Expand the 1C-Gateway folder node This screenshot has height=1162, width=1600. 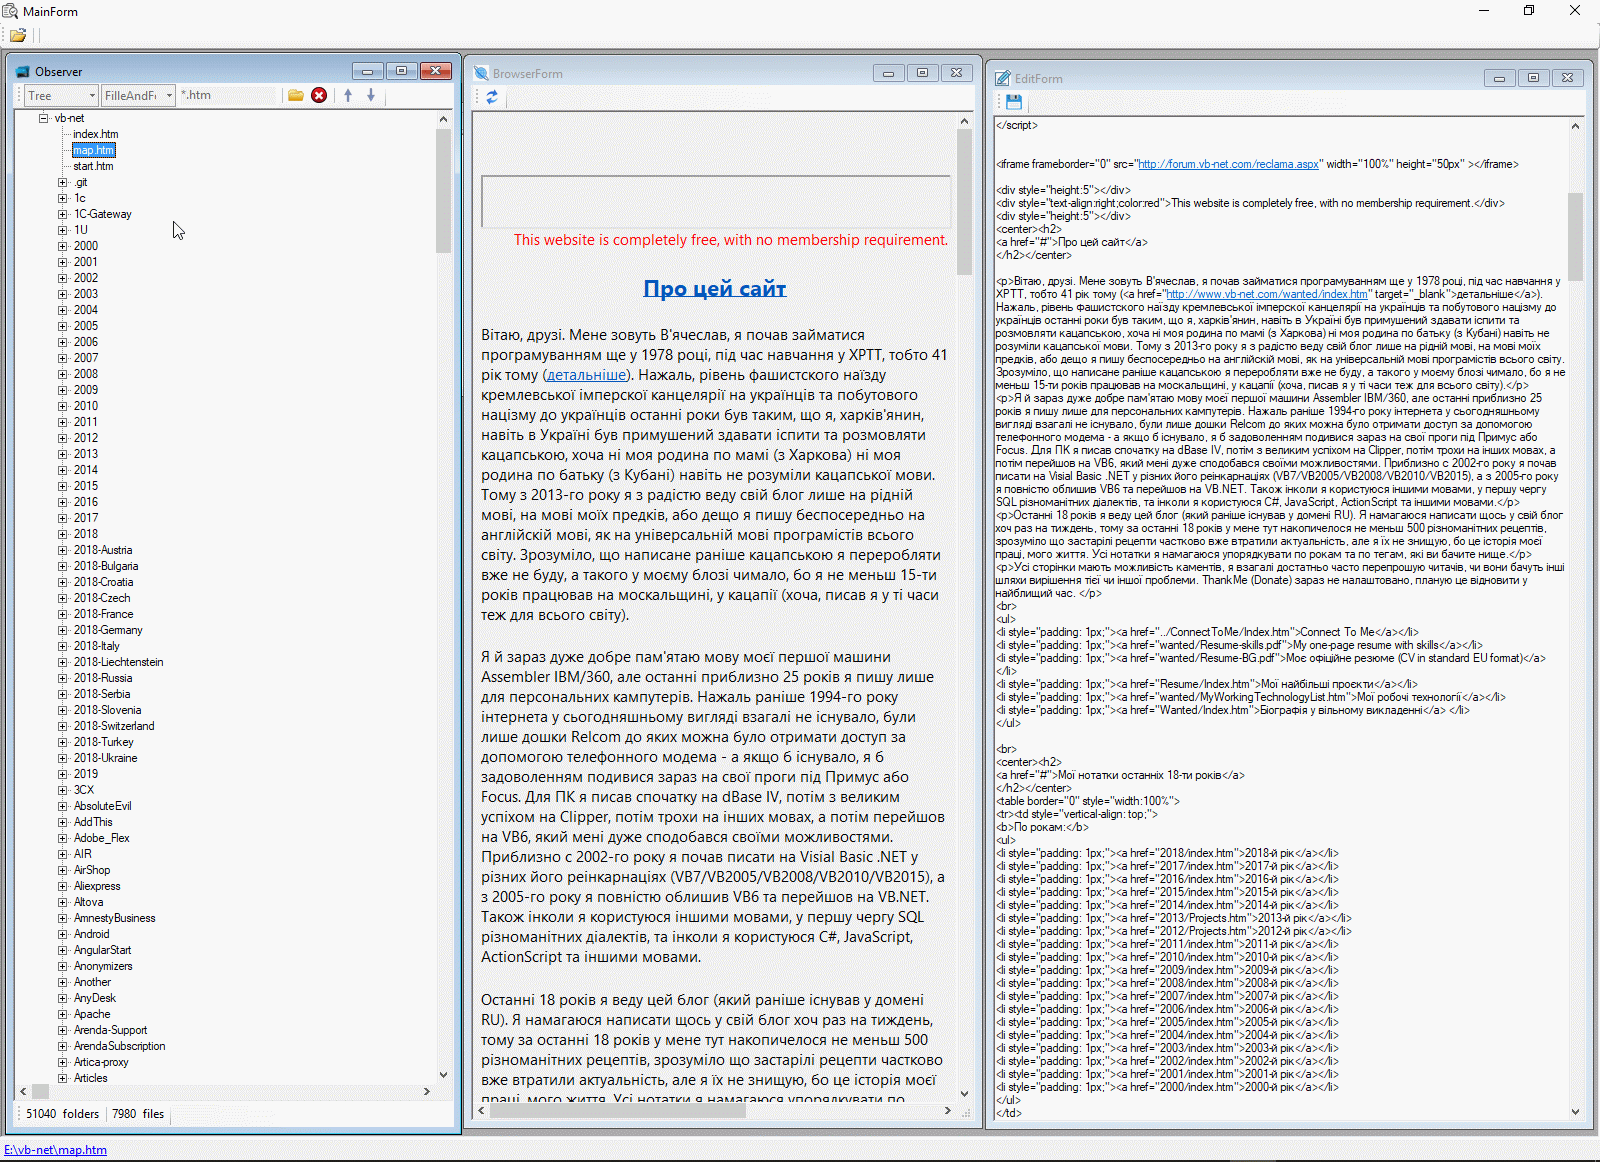point(63,214)
